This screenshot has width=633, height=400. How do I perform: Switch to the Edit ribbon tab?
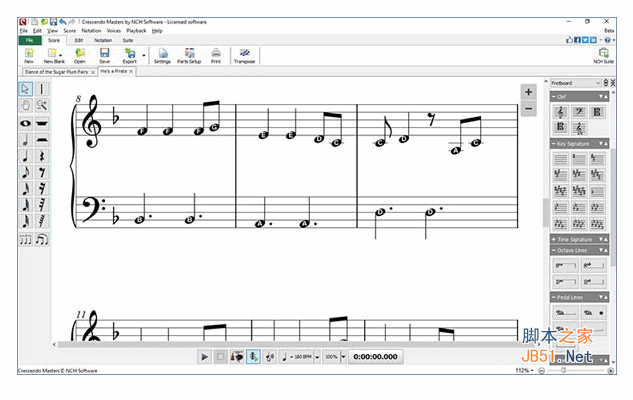click(x=79, y=40)
